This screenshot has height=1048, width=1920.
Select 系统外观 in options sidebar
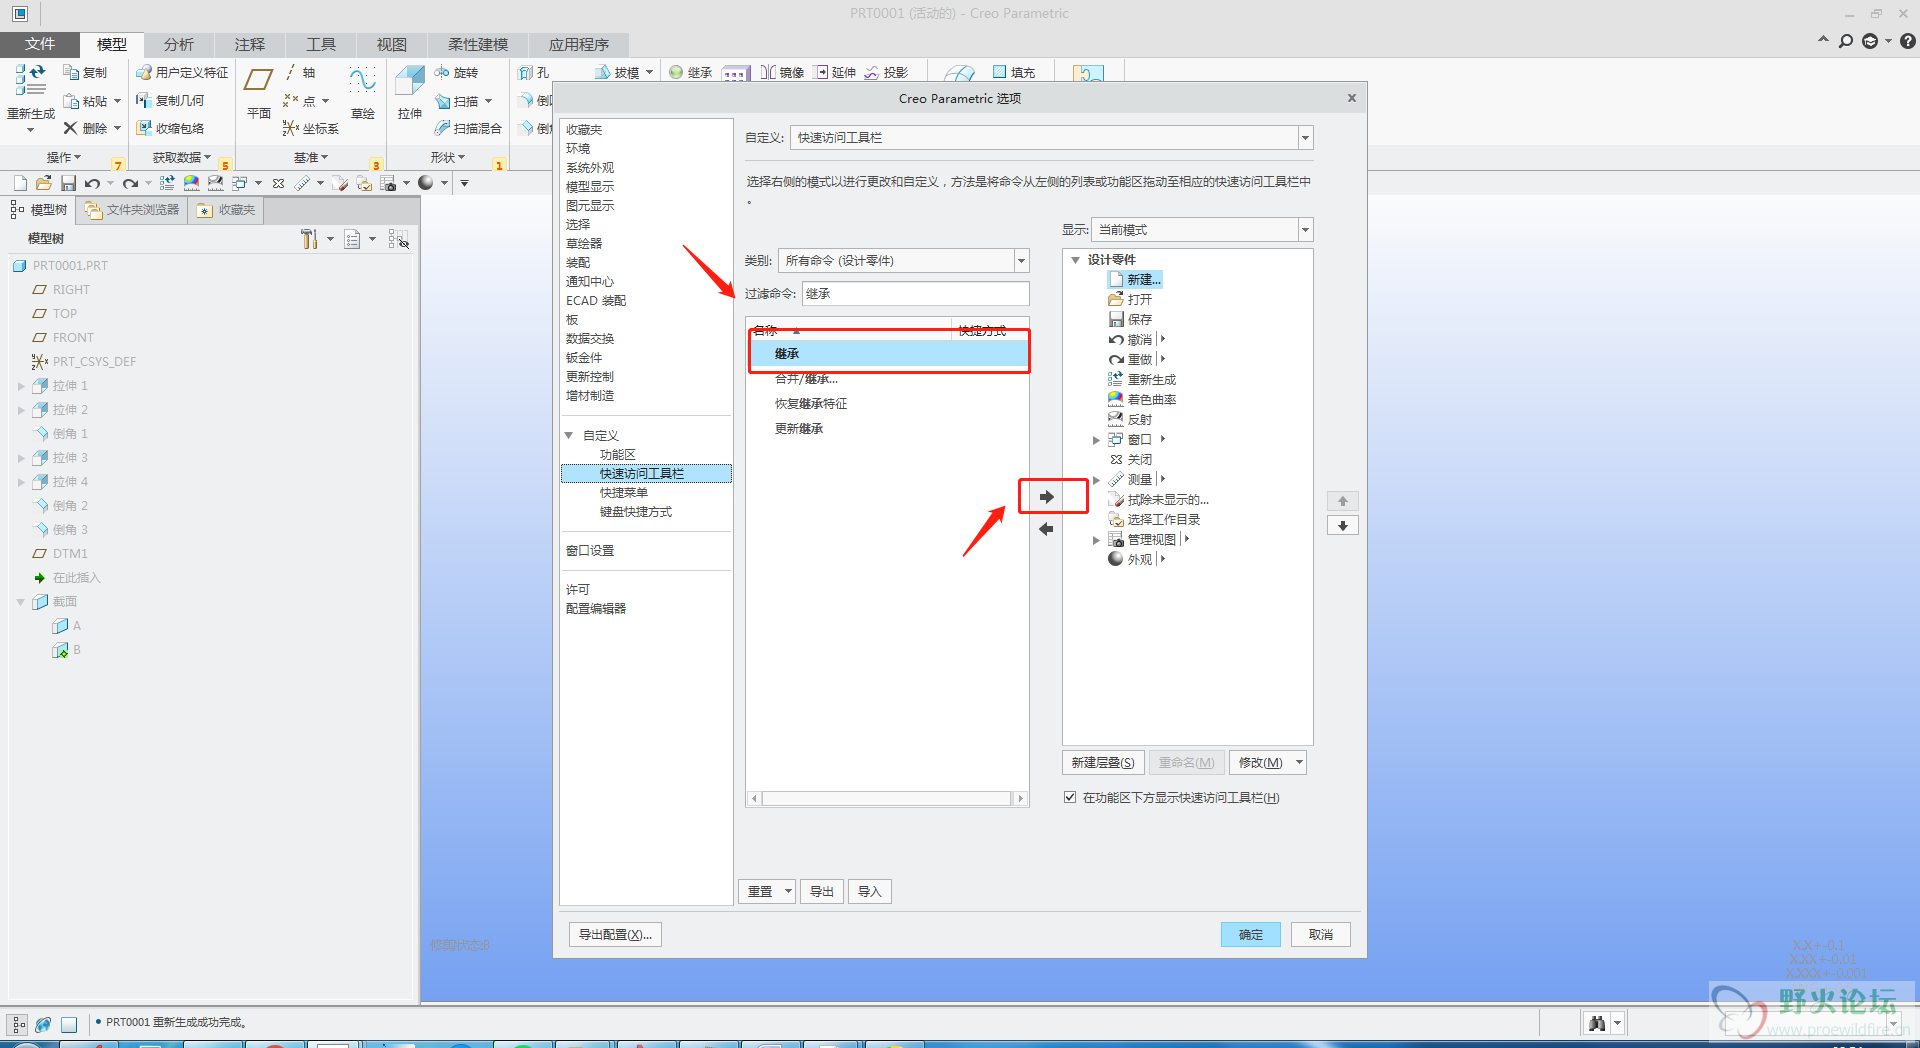(x=590, y=168)
